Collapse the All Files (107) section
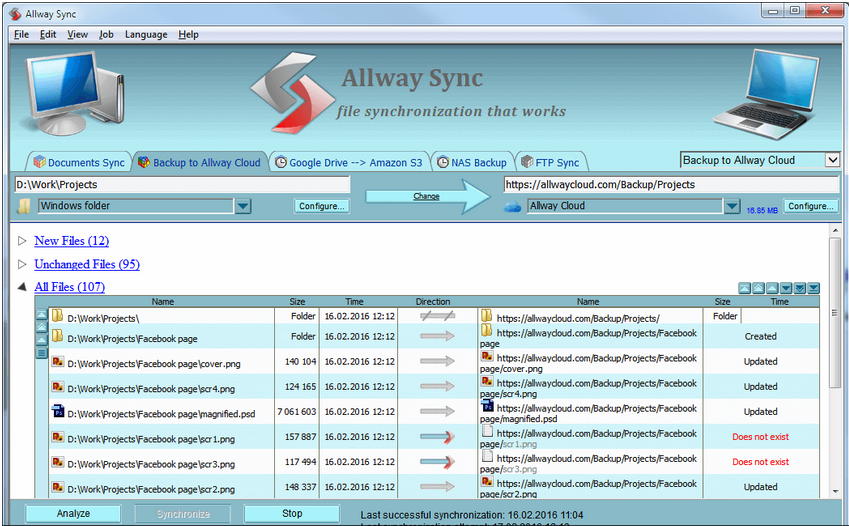Viewport: 849px width, 526px height. coord(22,287)
